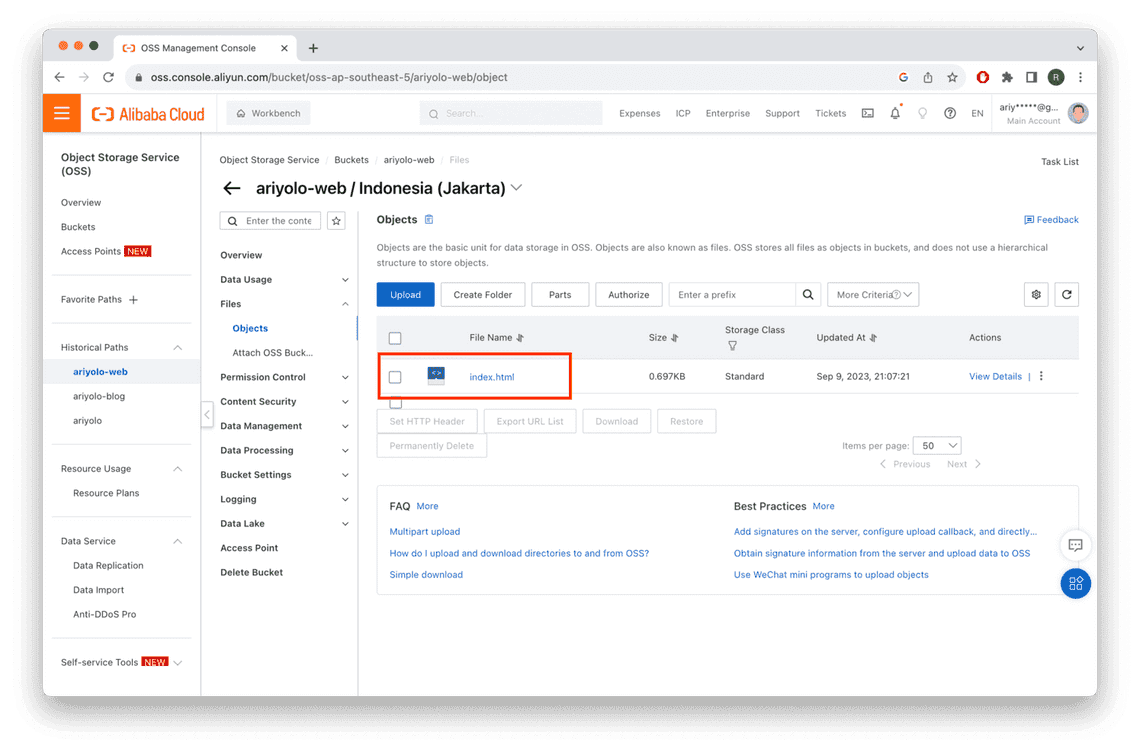Open Cloud Shell terminal icon
Screen dimensions: 1140x753
click(867, 114)
